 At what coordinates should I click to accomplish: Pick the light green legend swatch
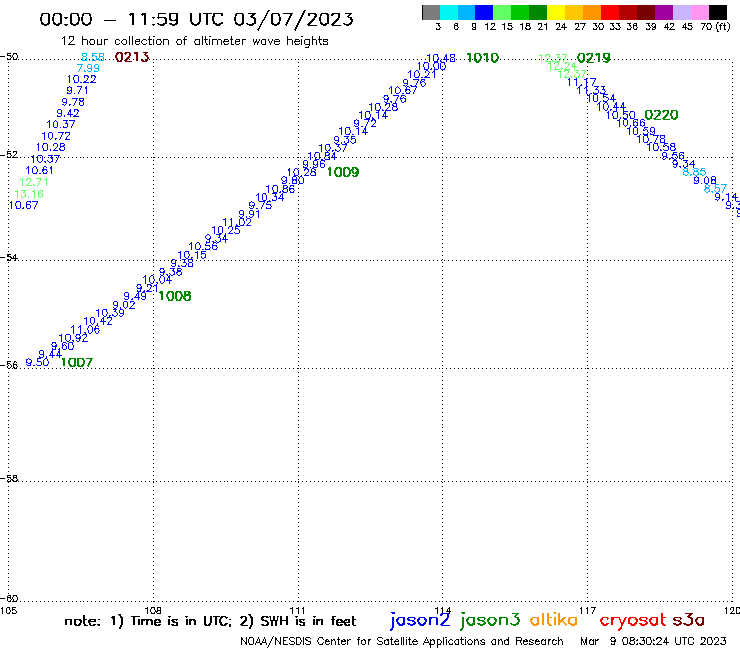click(x=502, y=12)
